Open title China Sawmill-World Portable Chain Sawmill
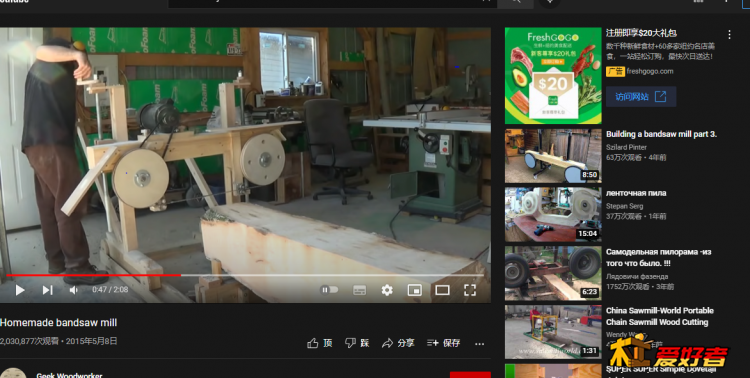The height and width of the screenshot is (378, 750). (x=660, y=316)
